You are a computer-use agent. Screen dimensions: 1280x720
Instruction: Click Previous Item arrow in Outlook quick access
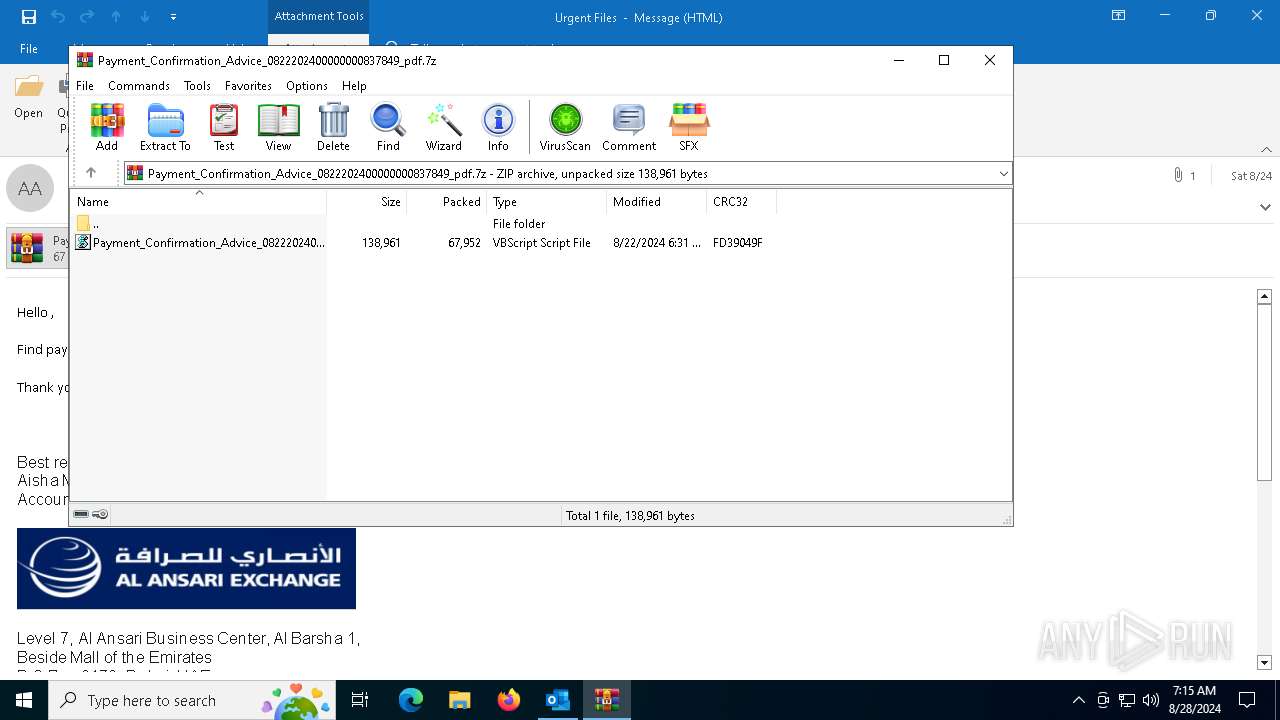pyautogui.click(x=116, y=17)
